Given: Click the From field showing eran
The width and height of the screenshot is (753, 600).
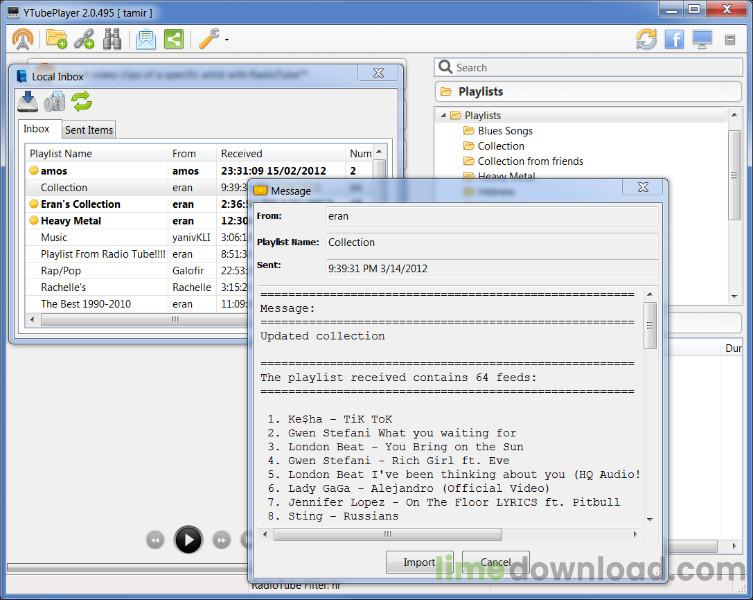Looking at the screenshot, I should coord(492,216).
